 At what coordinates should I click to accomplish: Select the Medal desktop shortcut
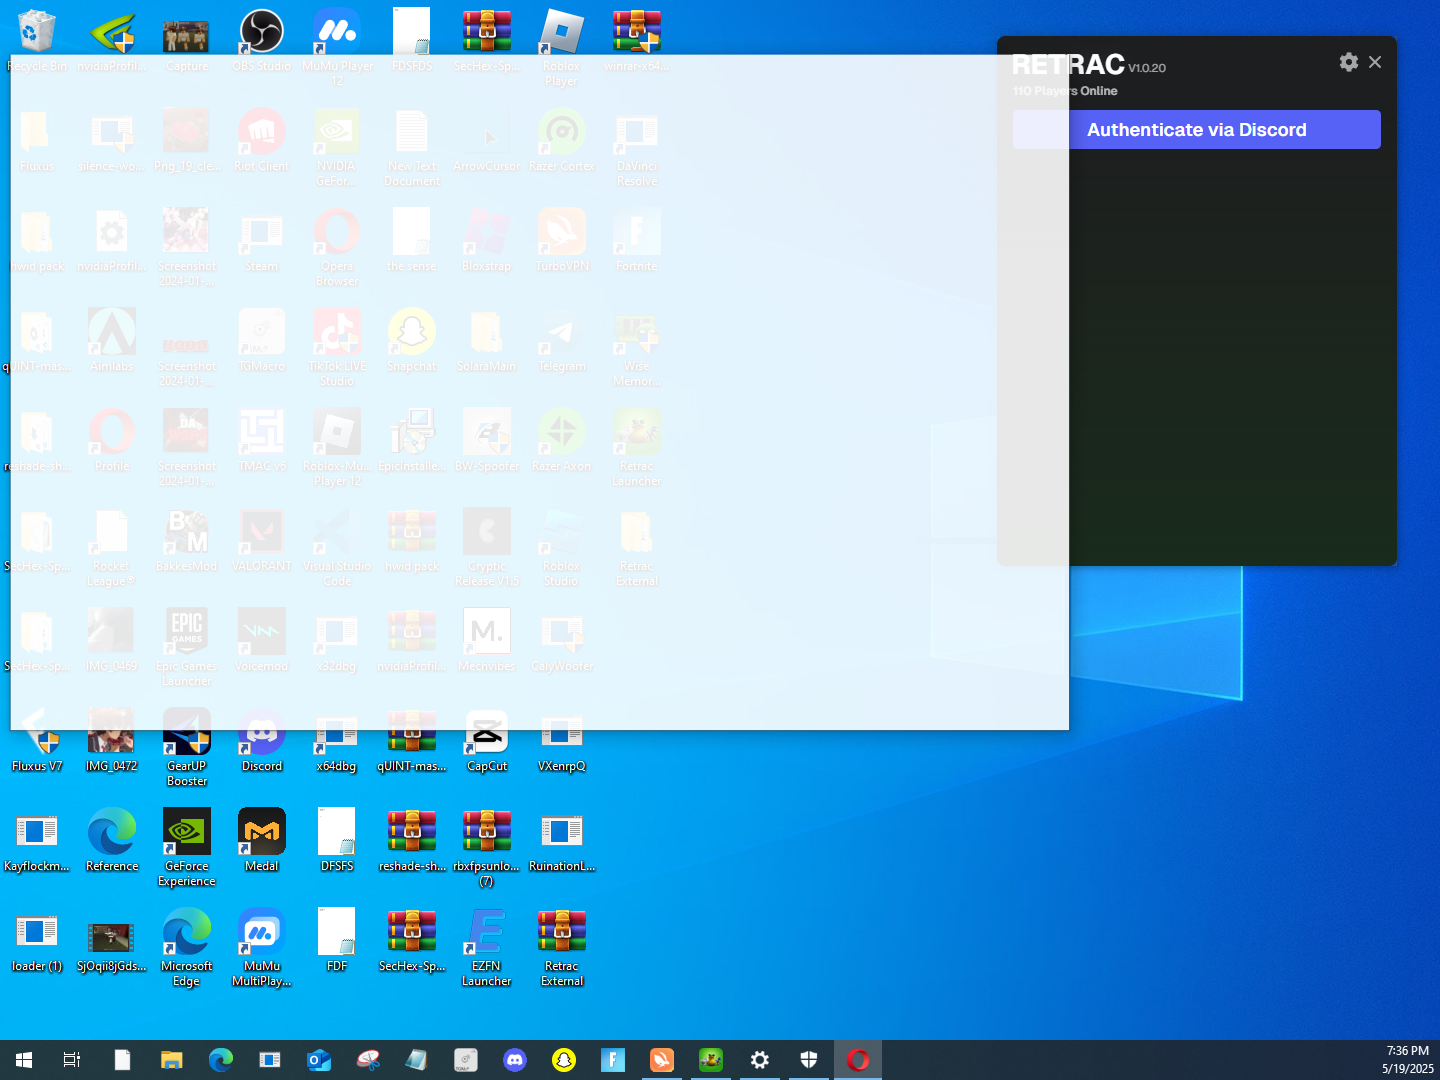pos(262,841)
